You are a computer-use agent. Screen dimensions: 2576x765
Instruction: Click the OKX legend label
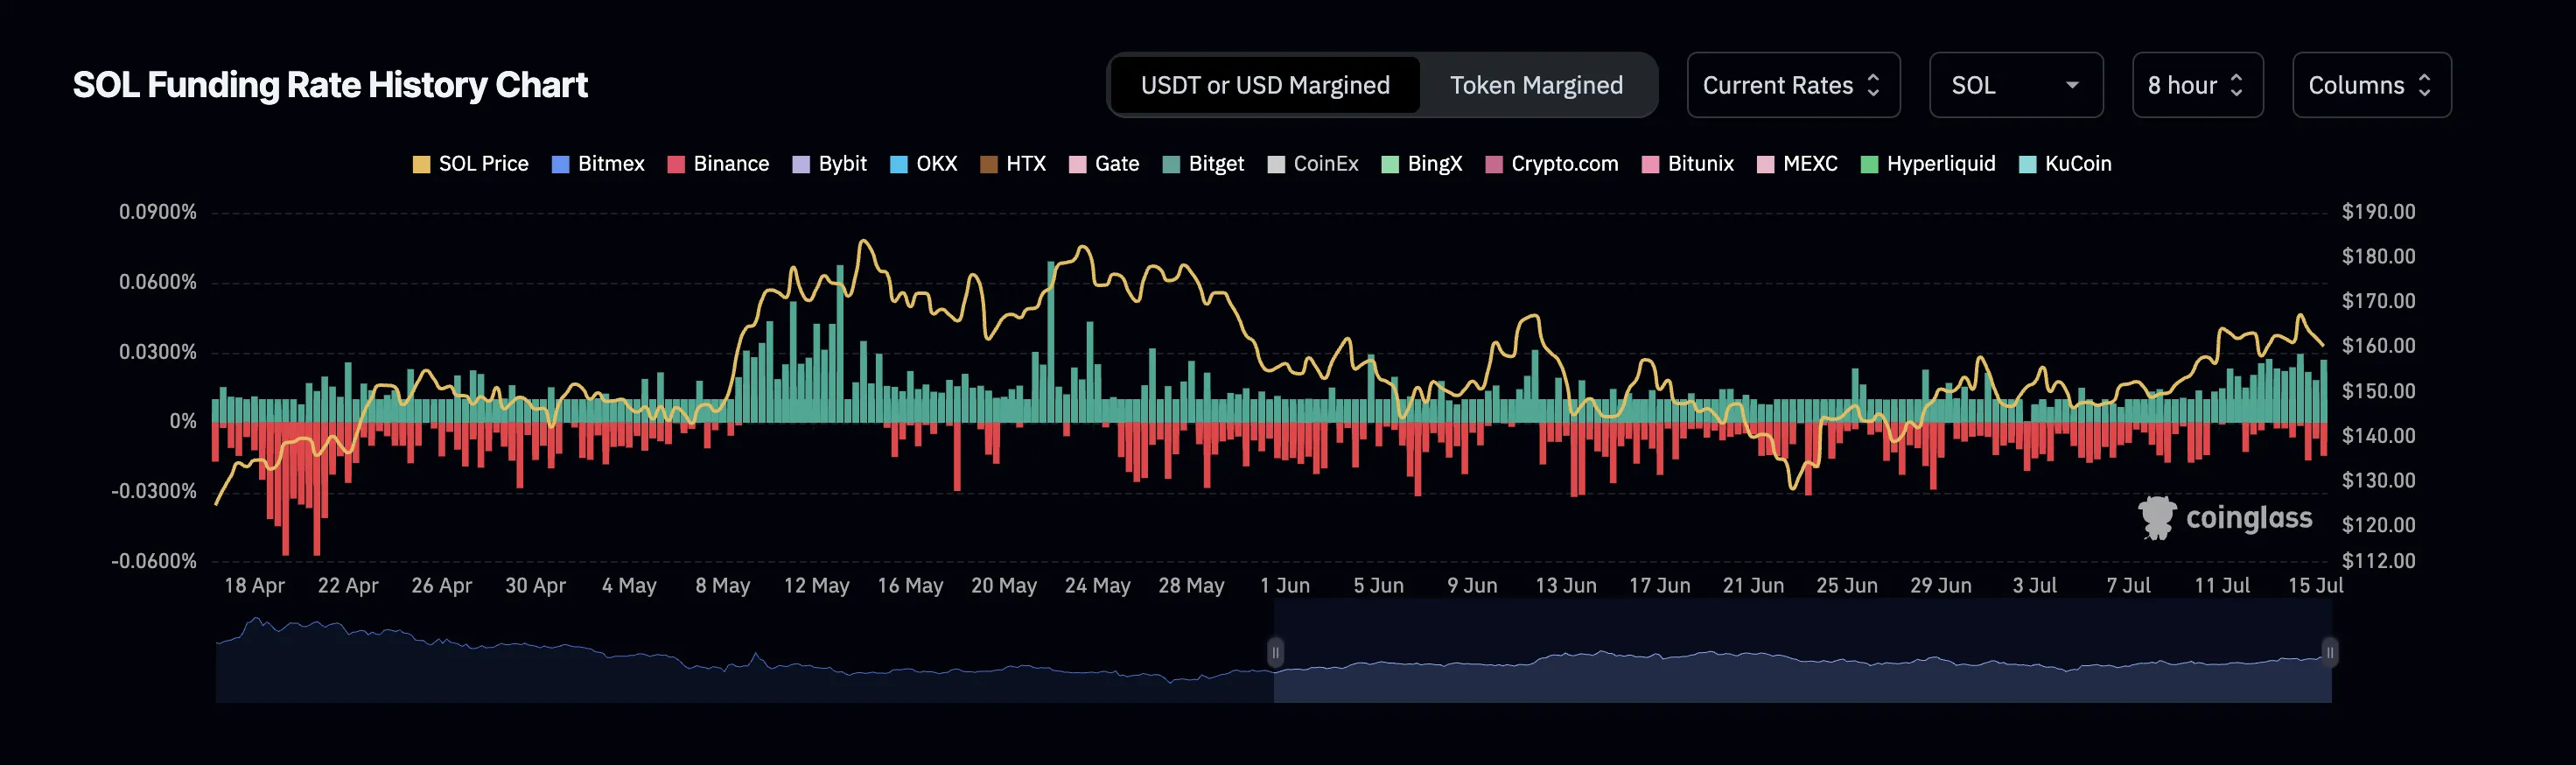(936, 164)
